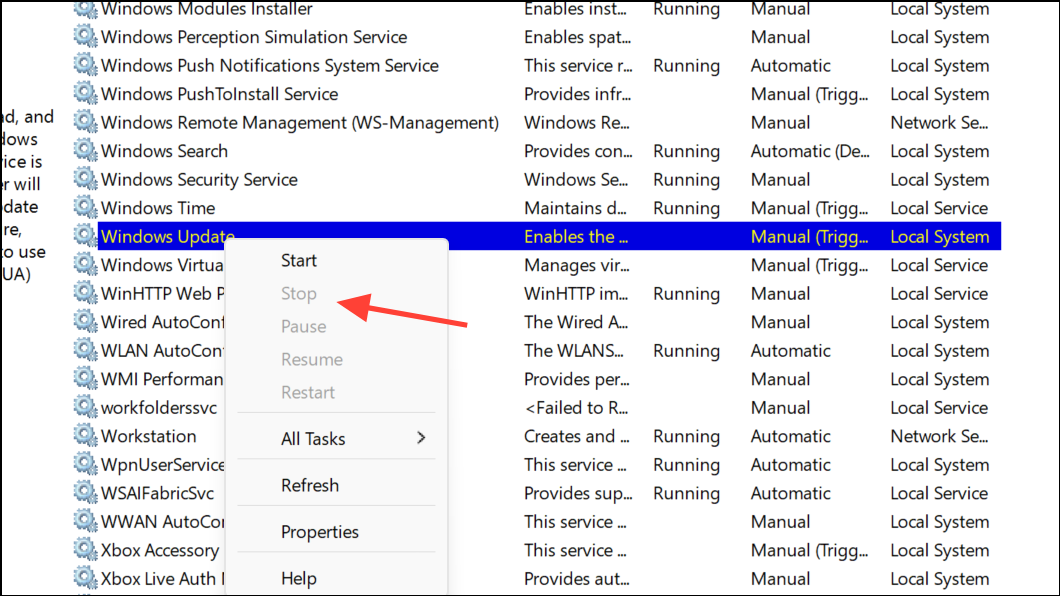Select Help in the context menu
Screen dimensions: 1060x596
click(299, 578)
